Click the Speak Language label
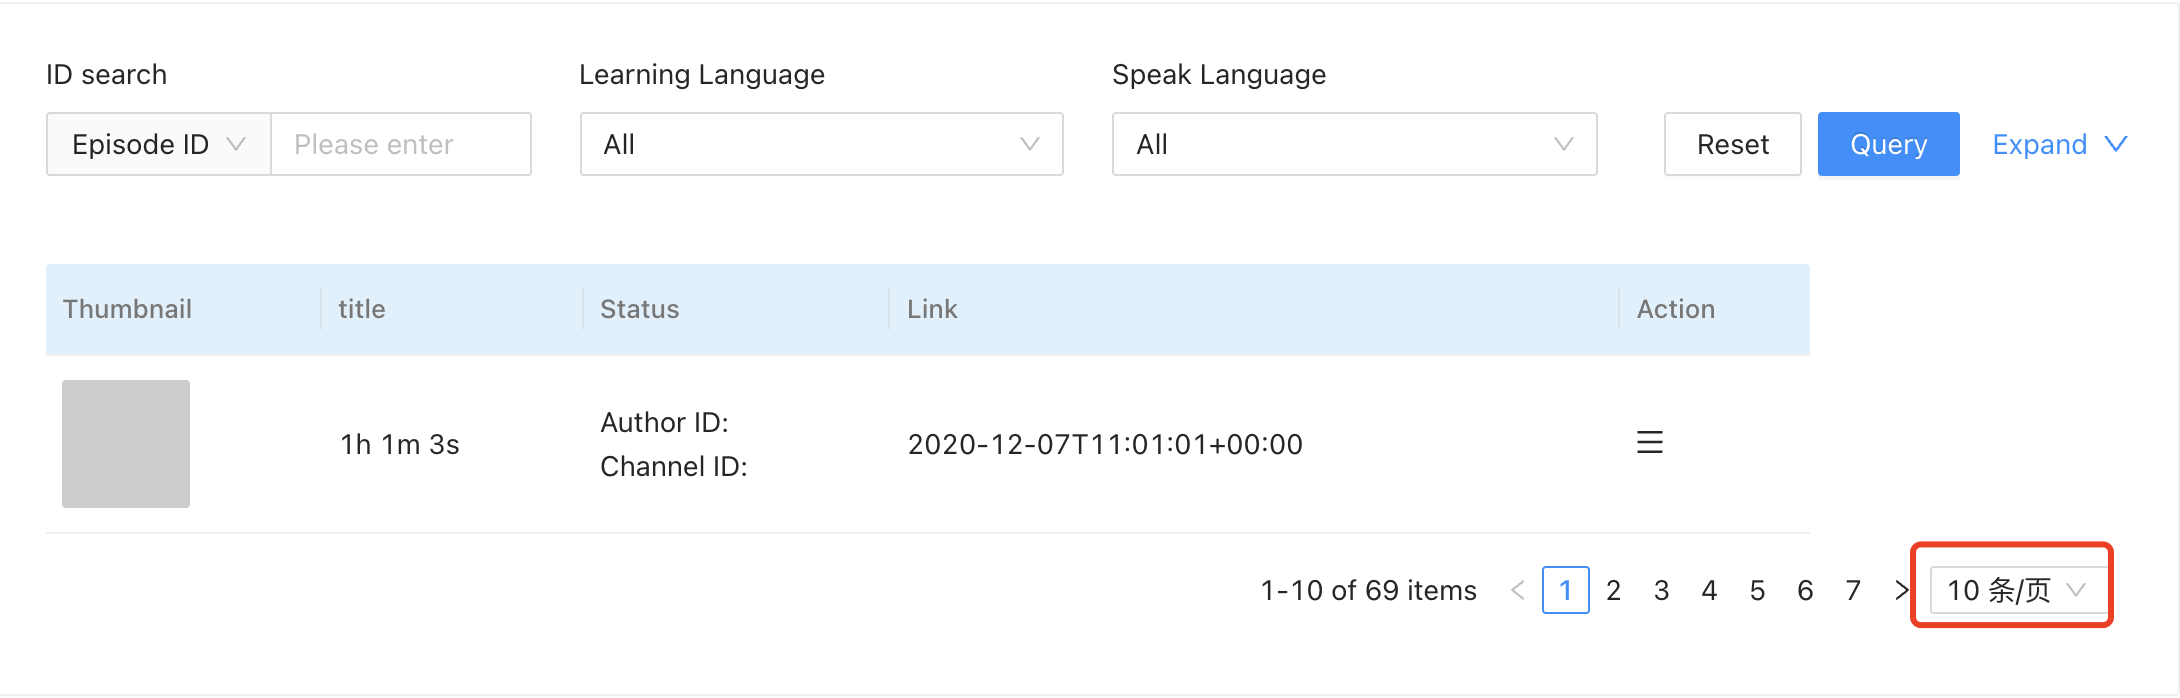This screenshot has height=698, width=2180. click(1219, 74)
